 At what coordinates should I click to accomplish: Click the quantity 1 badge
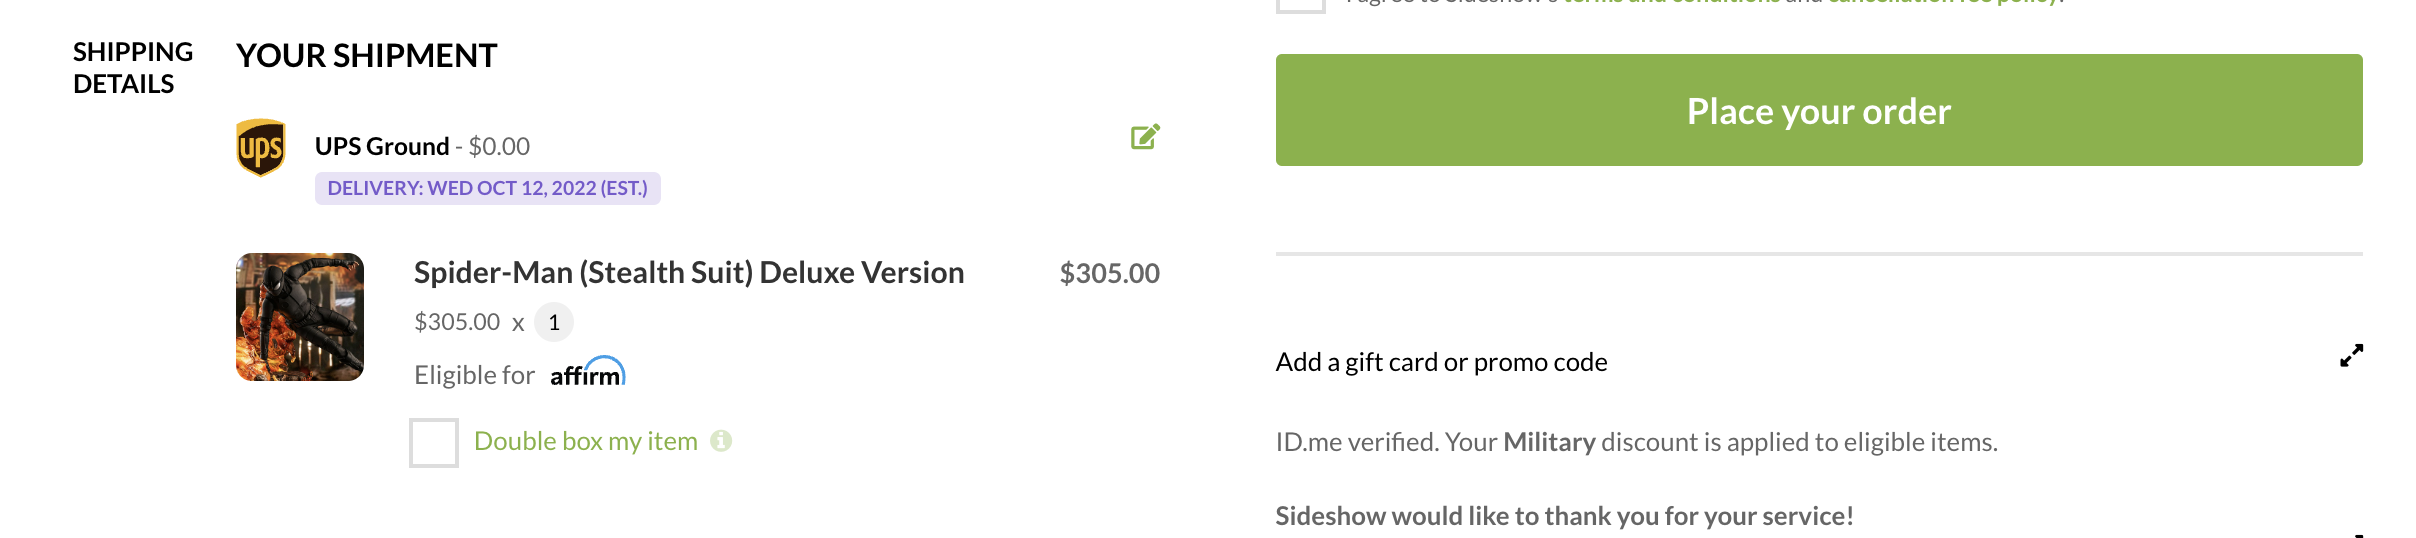coord(554,322)
